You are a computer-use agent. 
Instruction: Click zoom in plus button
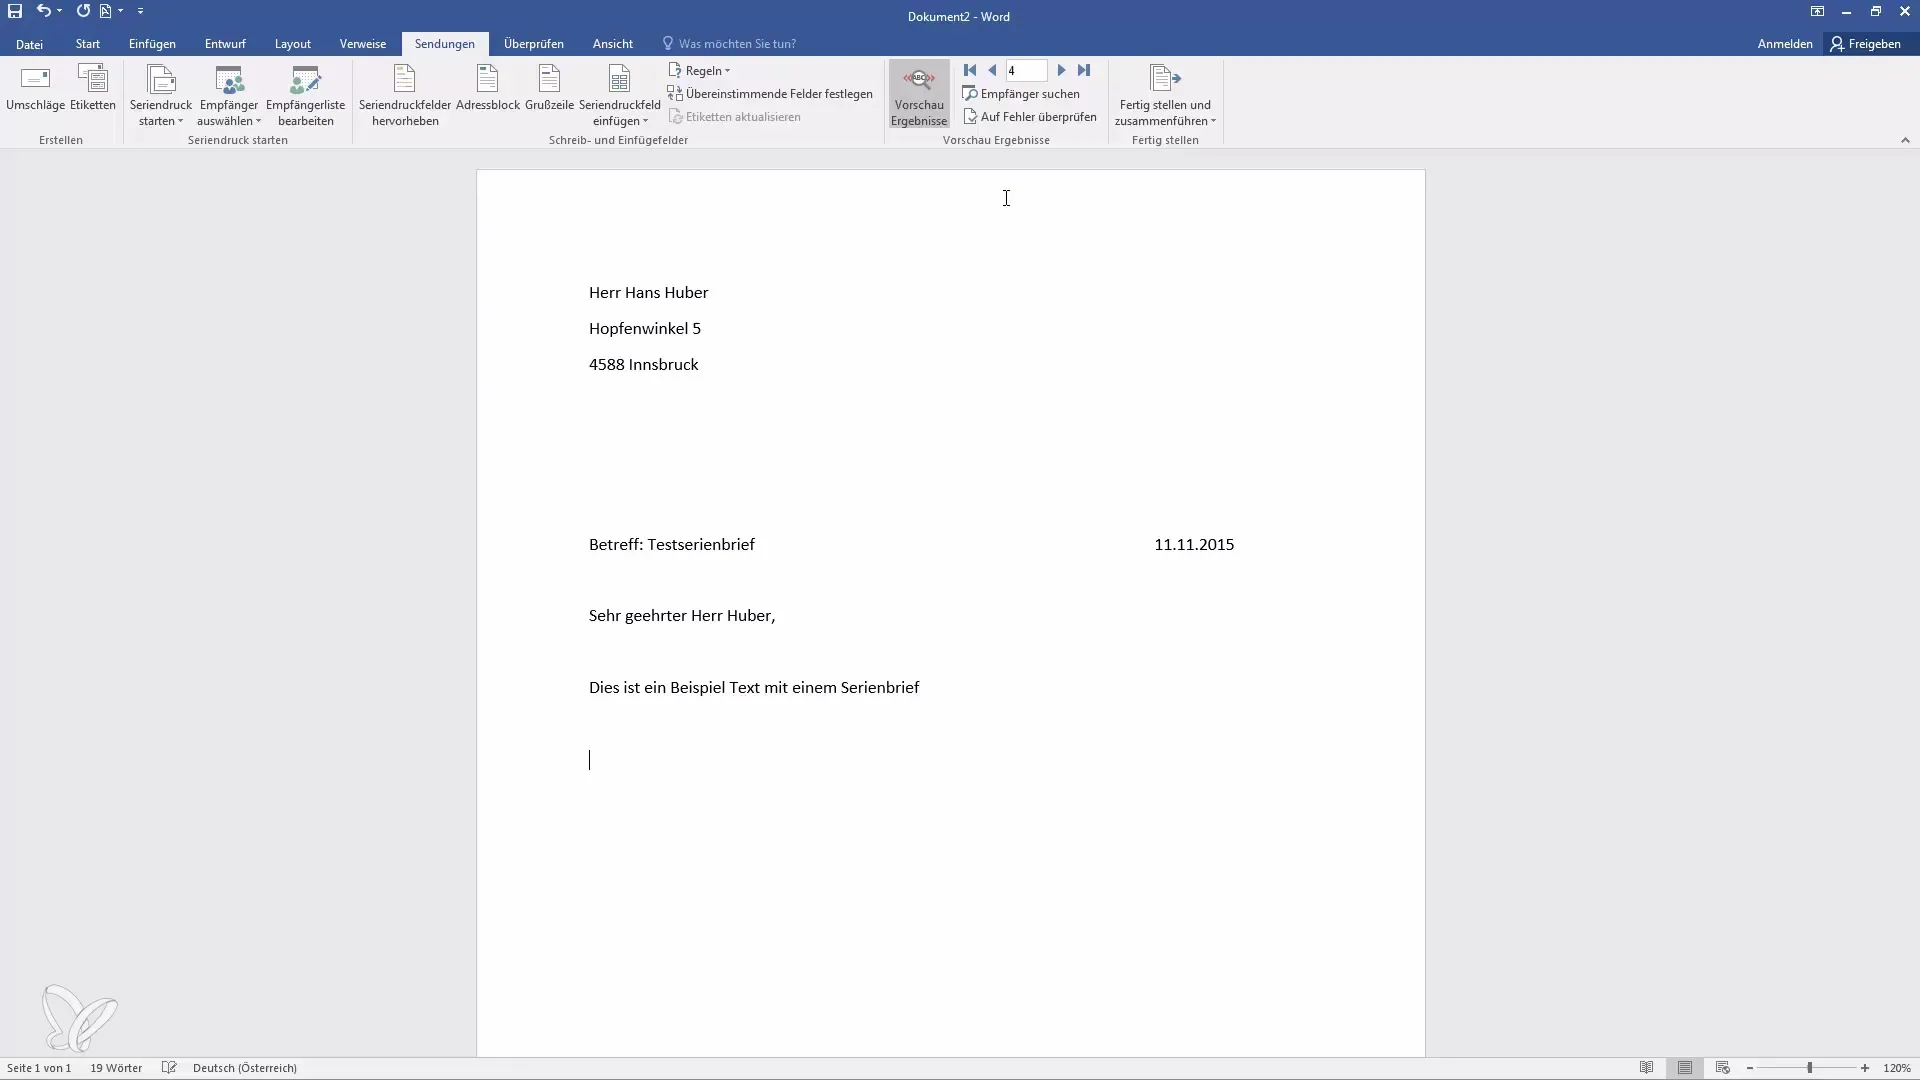1865,1068
